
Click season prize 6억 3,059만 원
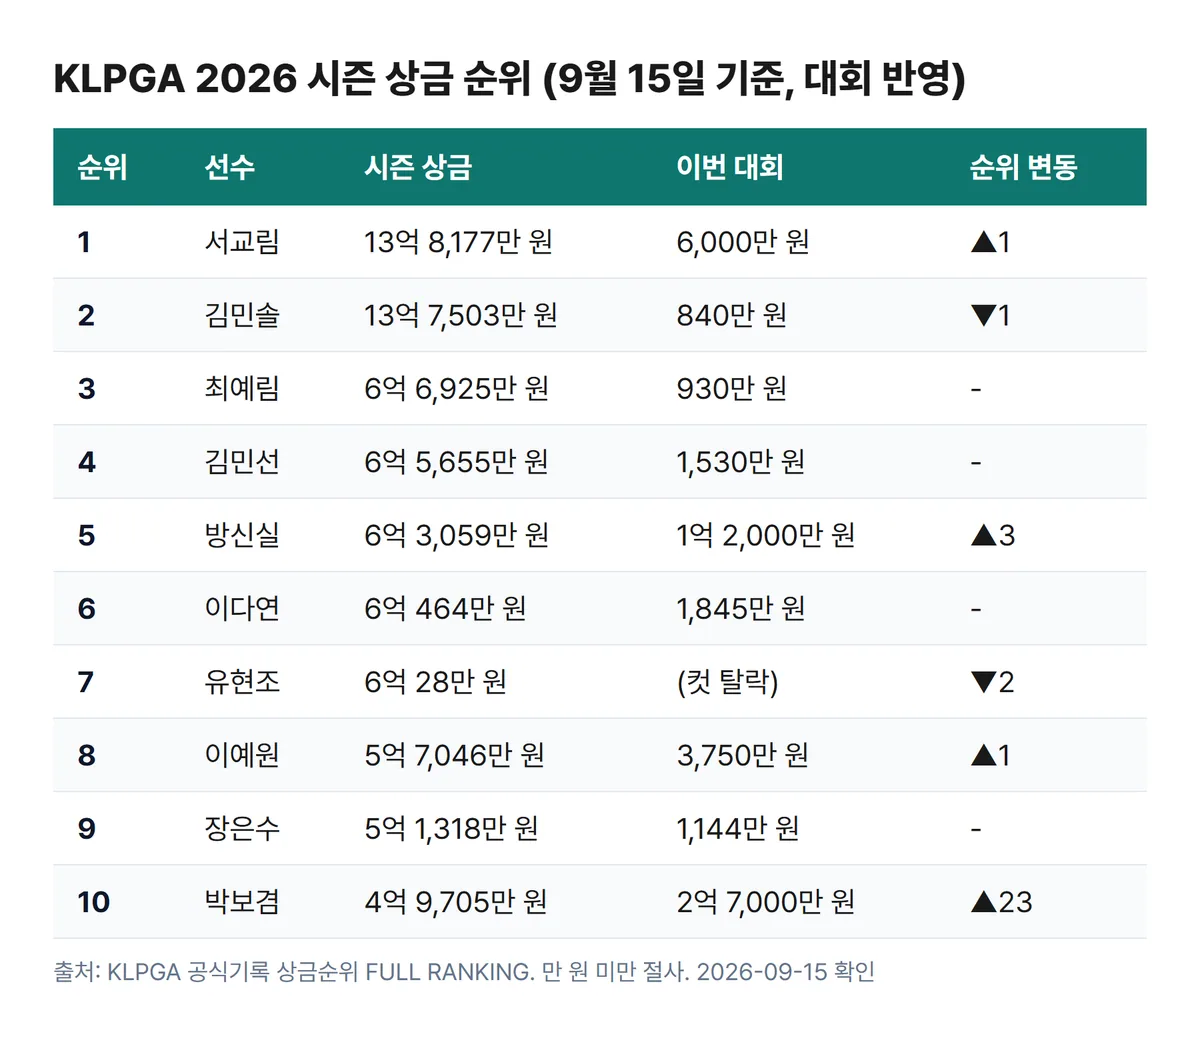pos(456,535)
